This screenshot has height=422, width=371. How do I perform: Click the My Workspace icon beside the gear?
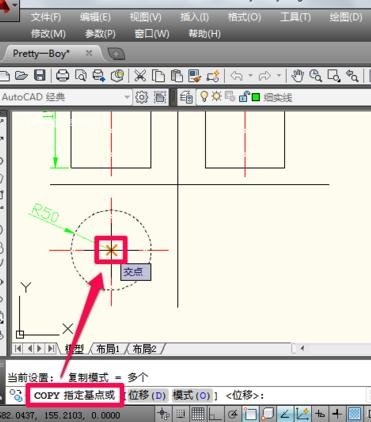(160, 97)
